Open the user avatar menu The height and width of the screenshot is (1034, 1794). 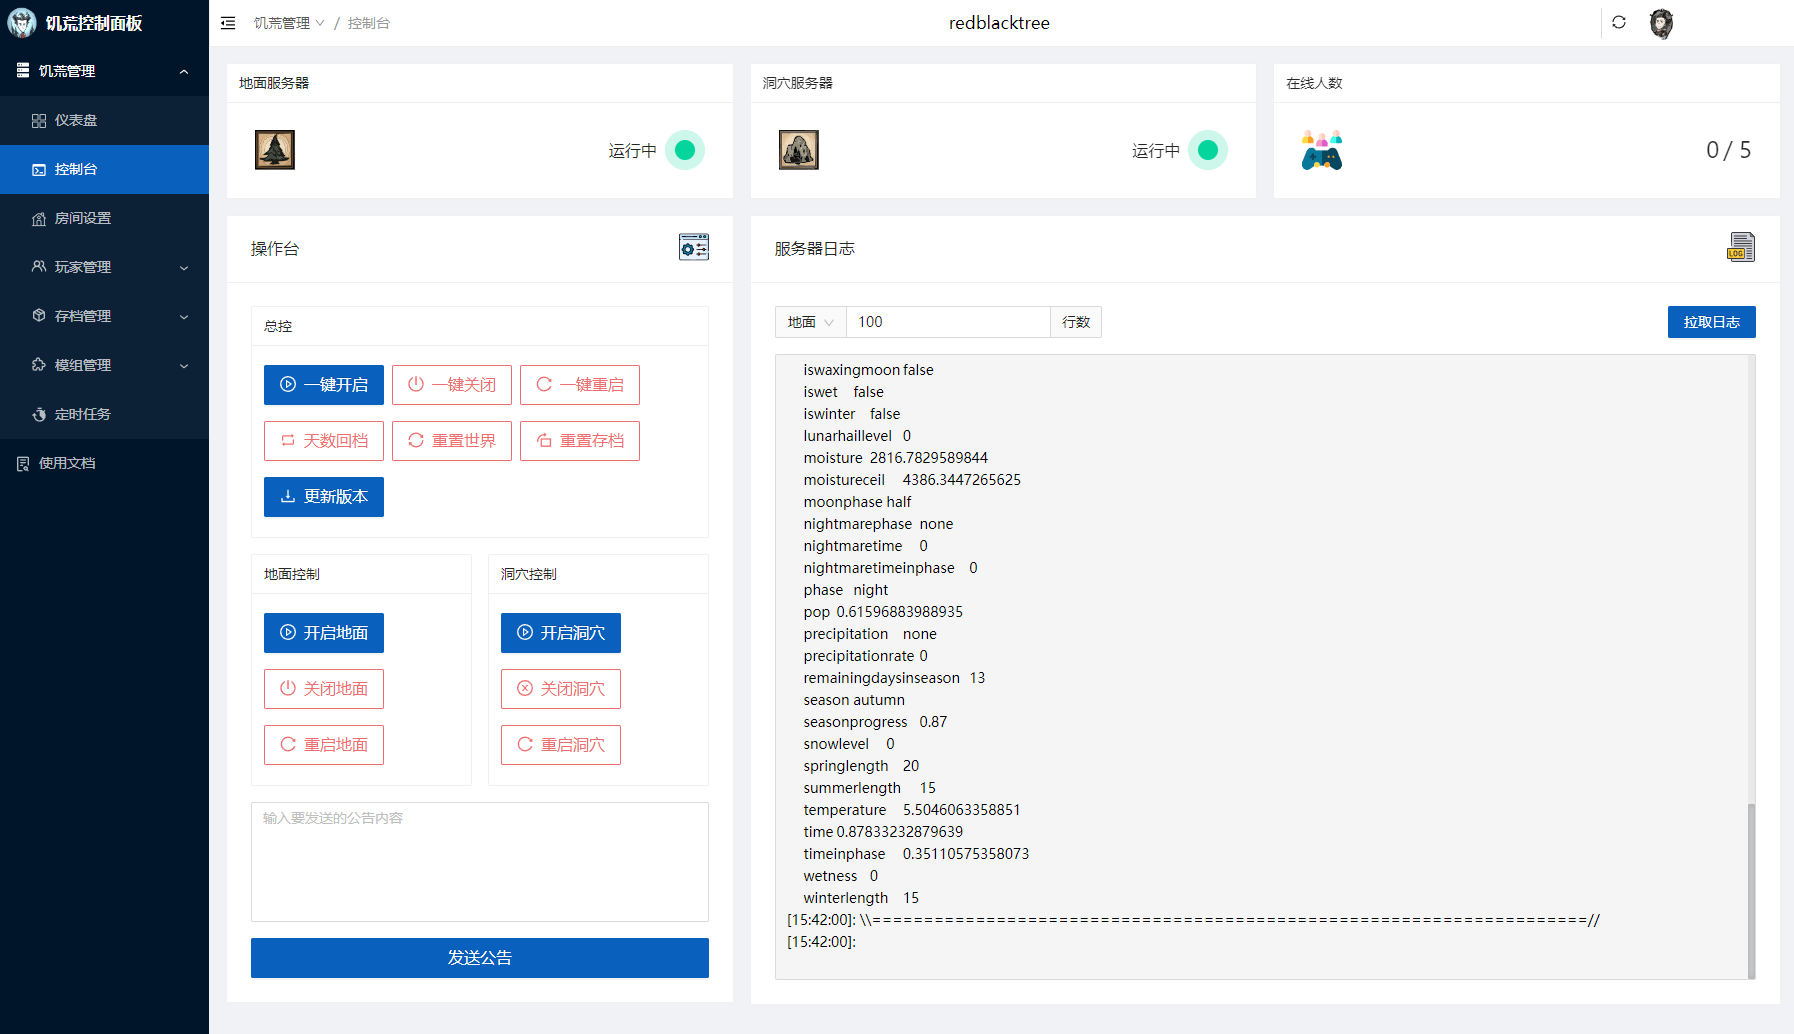[x=1661, y=23]
